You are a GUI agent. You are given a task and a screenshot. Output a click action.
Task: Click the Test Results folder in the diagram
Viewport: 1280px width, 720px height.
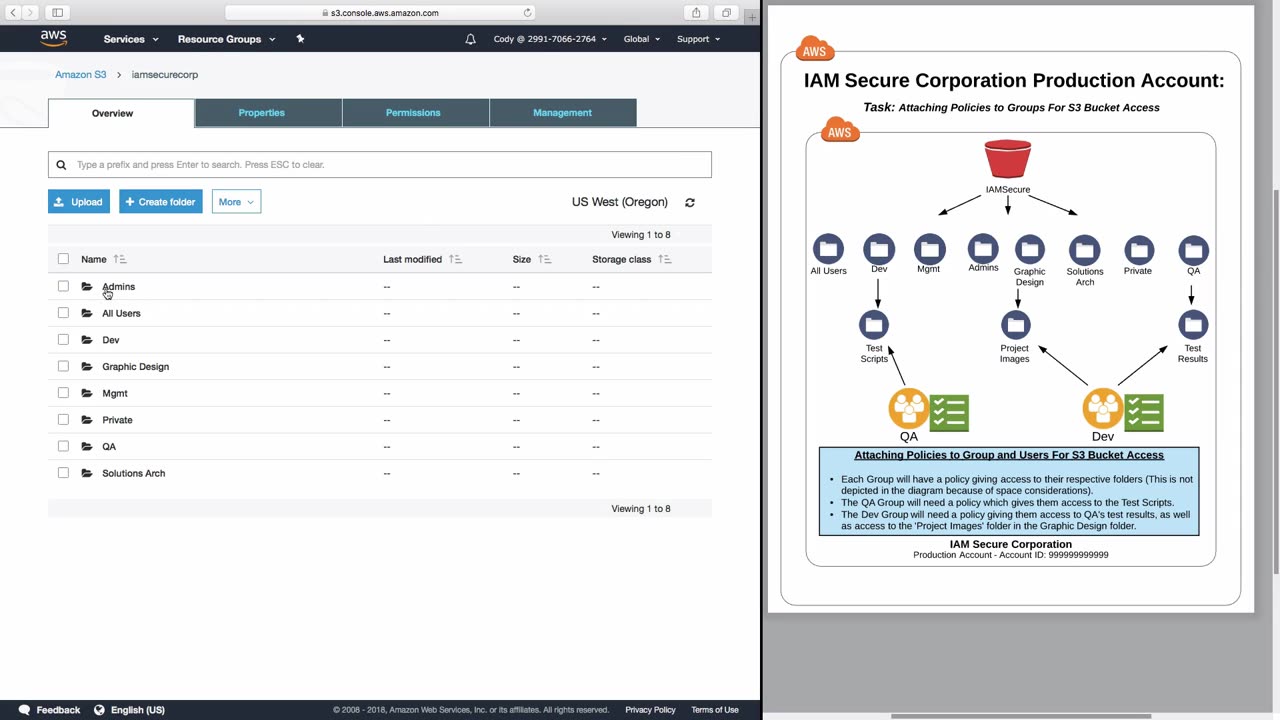pos(1193,325)
